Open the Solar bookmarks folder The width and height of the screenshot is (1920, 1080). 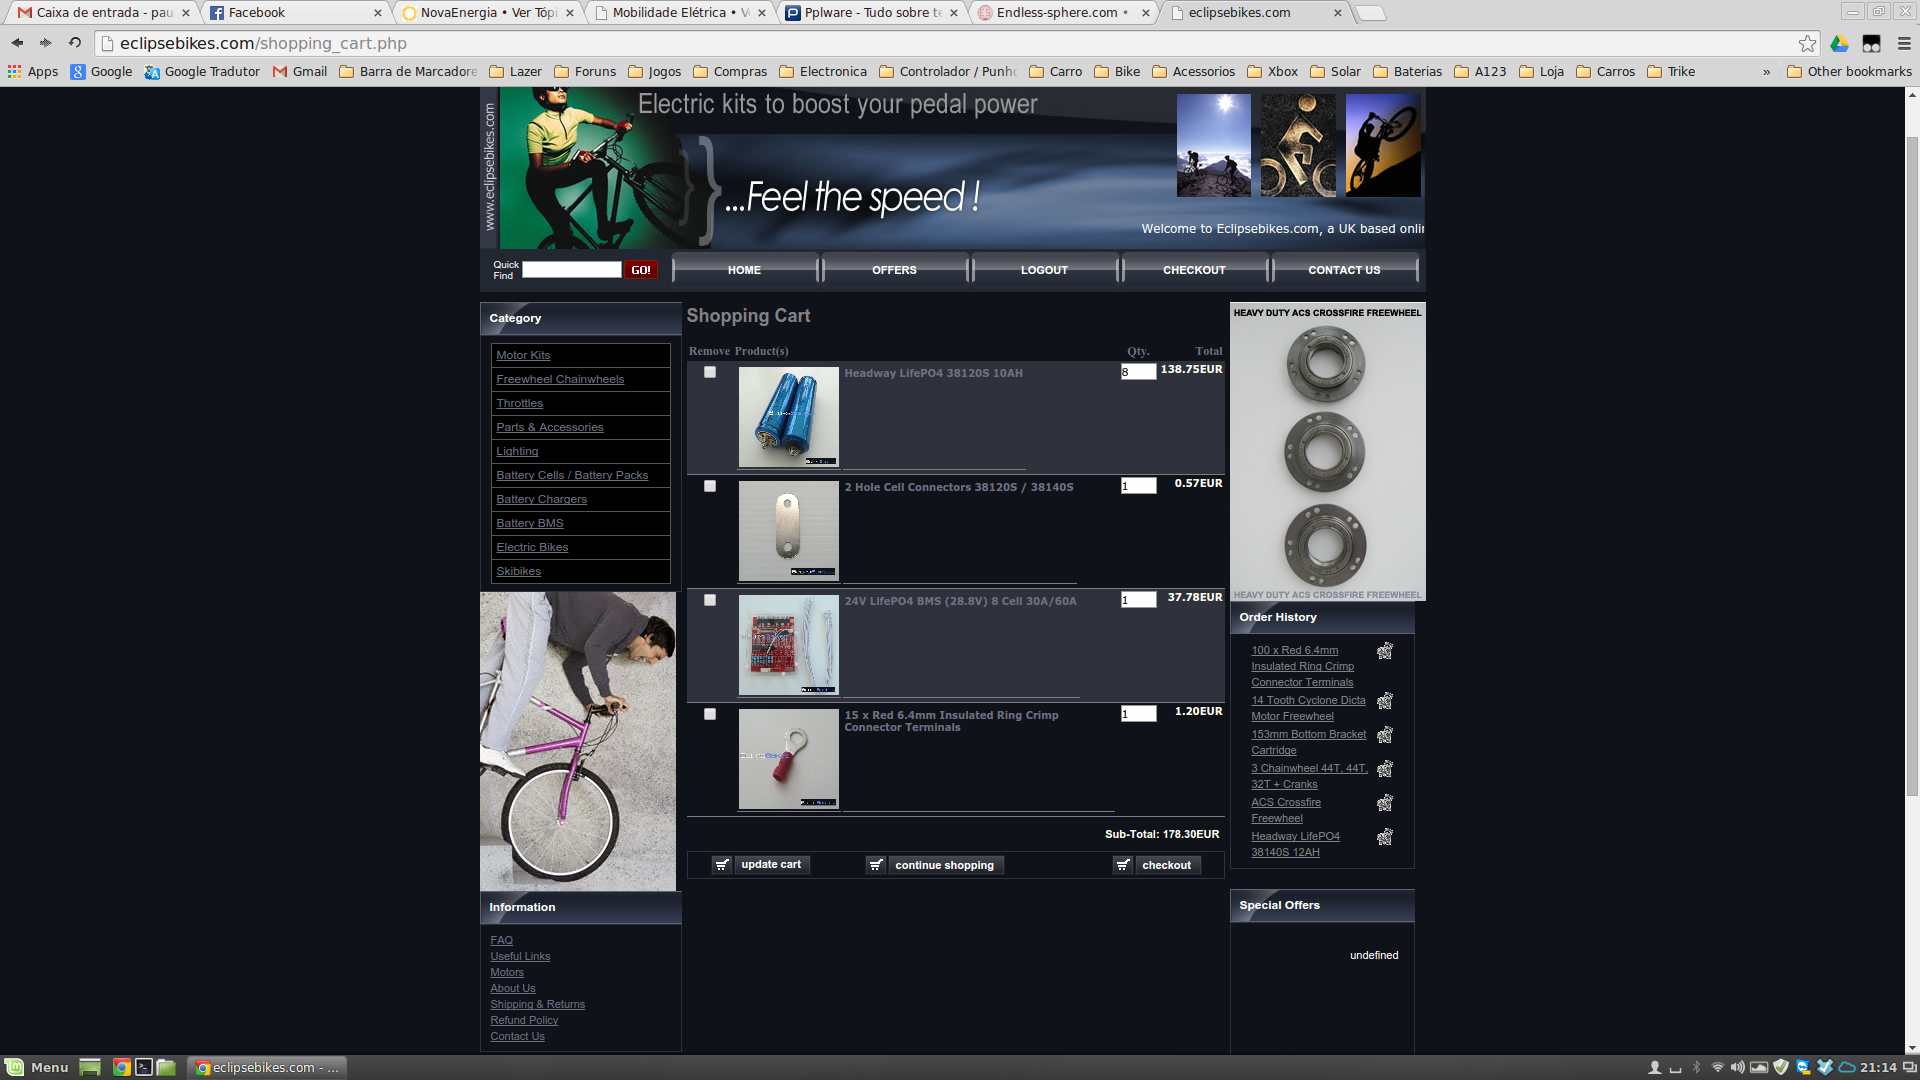(1335, 72)
